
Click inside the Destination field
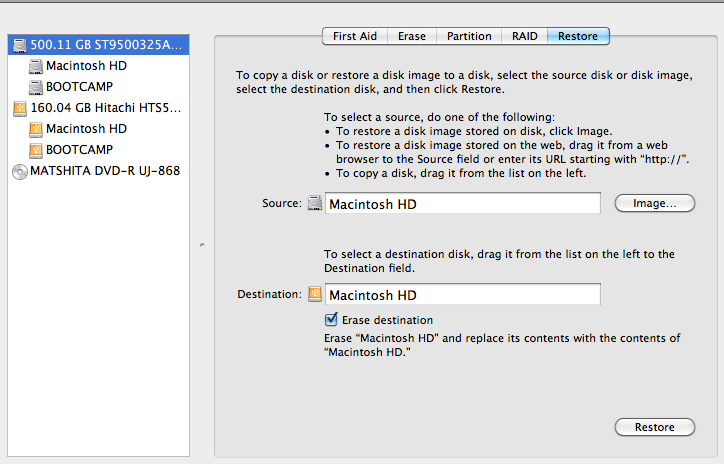point(463,294)
